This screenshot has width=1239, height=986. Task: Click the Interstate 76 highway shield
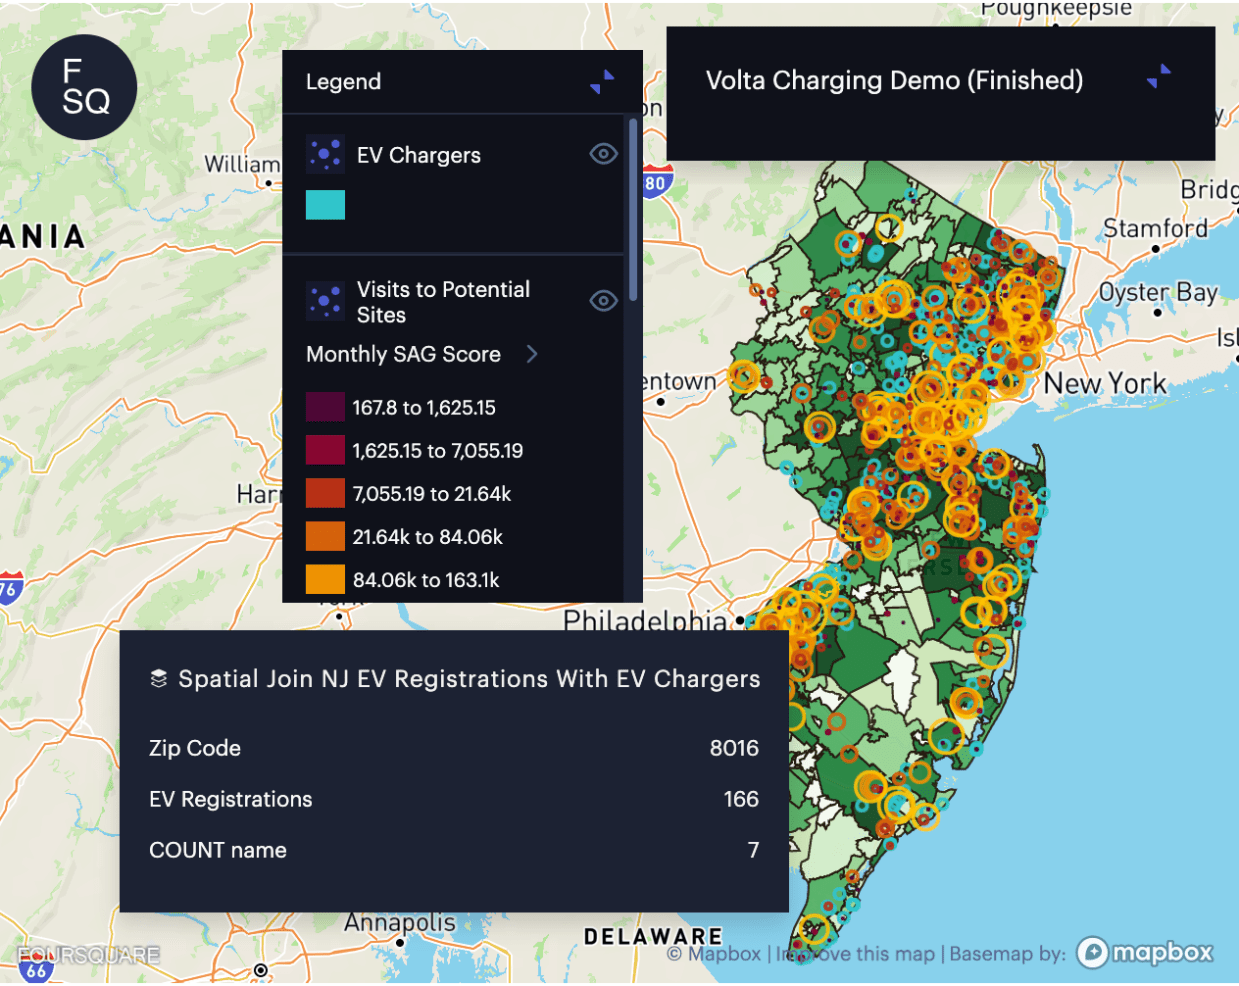pos(9,587)
